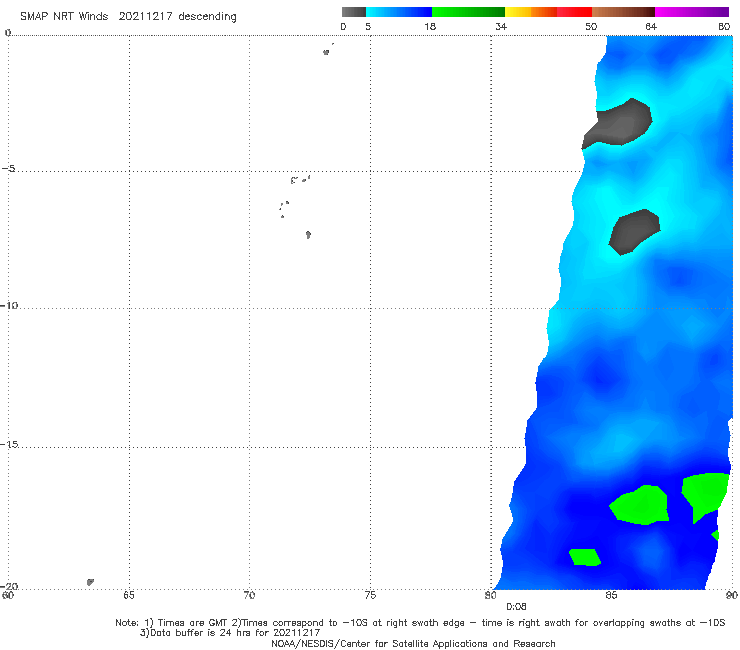Click the longitude axis label '65'
Screen dimensions: 740x650
click(x=129, y=595)
